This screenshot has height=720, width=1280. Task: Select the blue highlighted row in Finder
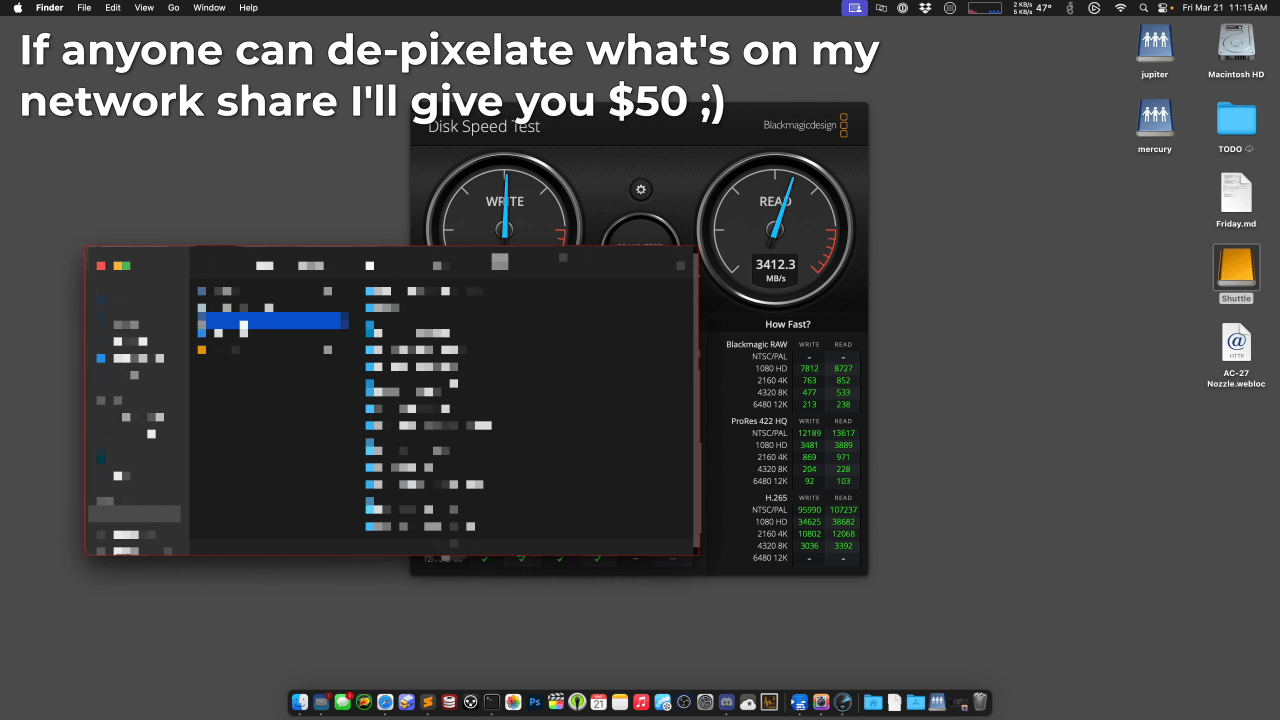(273, 321)
